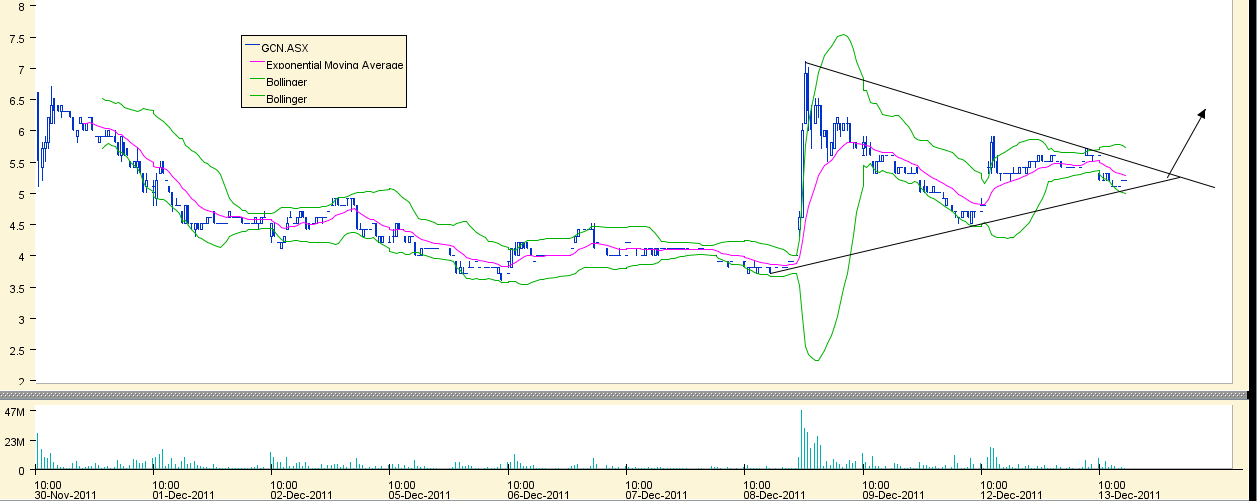Click the 10:00 time label above 13-Dec-2011
Screen dimensions: 1257x501
(x=1113, y=483)
